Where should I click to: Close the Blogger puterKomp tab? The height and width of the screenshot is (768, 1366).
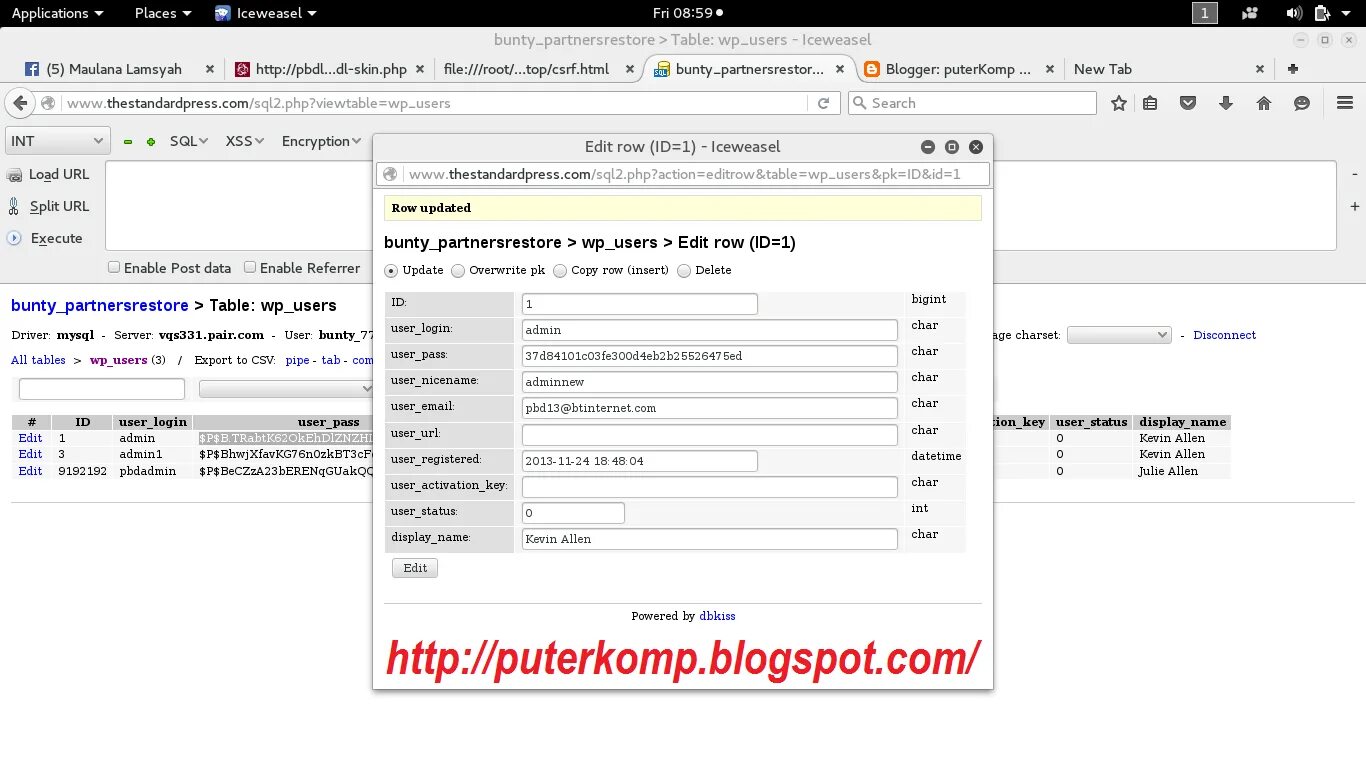[x=1049, y=69]
